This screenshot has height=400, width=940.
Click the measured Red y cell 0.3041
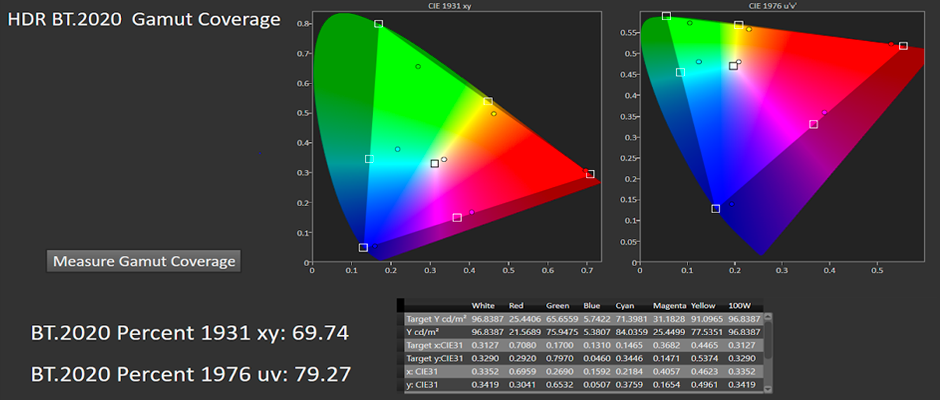(x=522, y=385)
